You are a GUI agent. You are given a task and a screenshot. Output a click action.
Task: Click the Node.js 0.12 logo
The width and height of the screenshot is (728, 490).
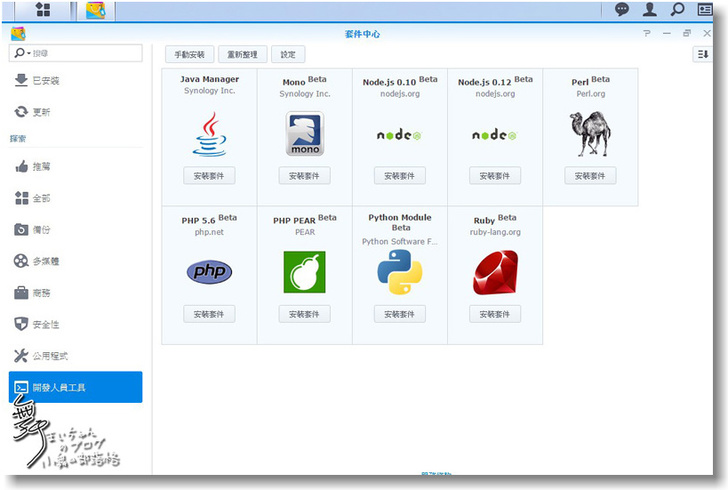494,135
